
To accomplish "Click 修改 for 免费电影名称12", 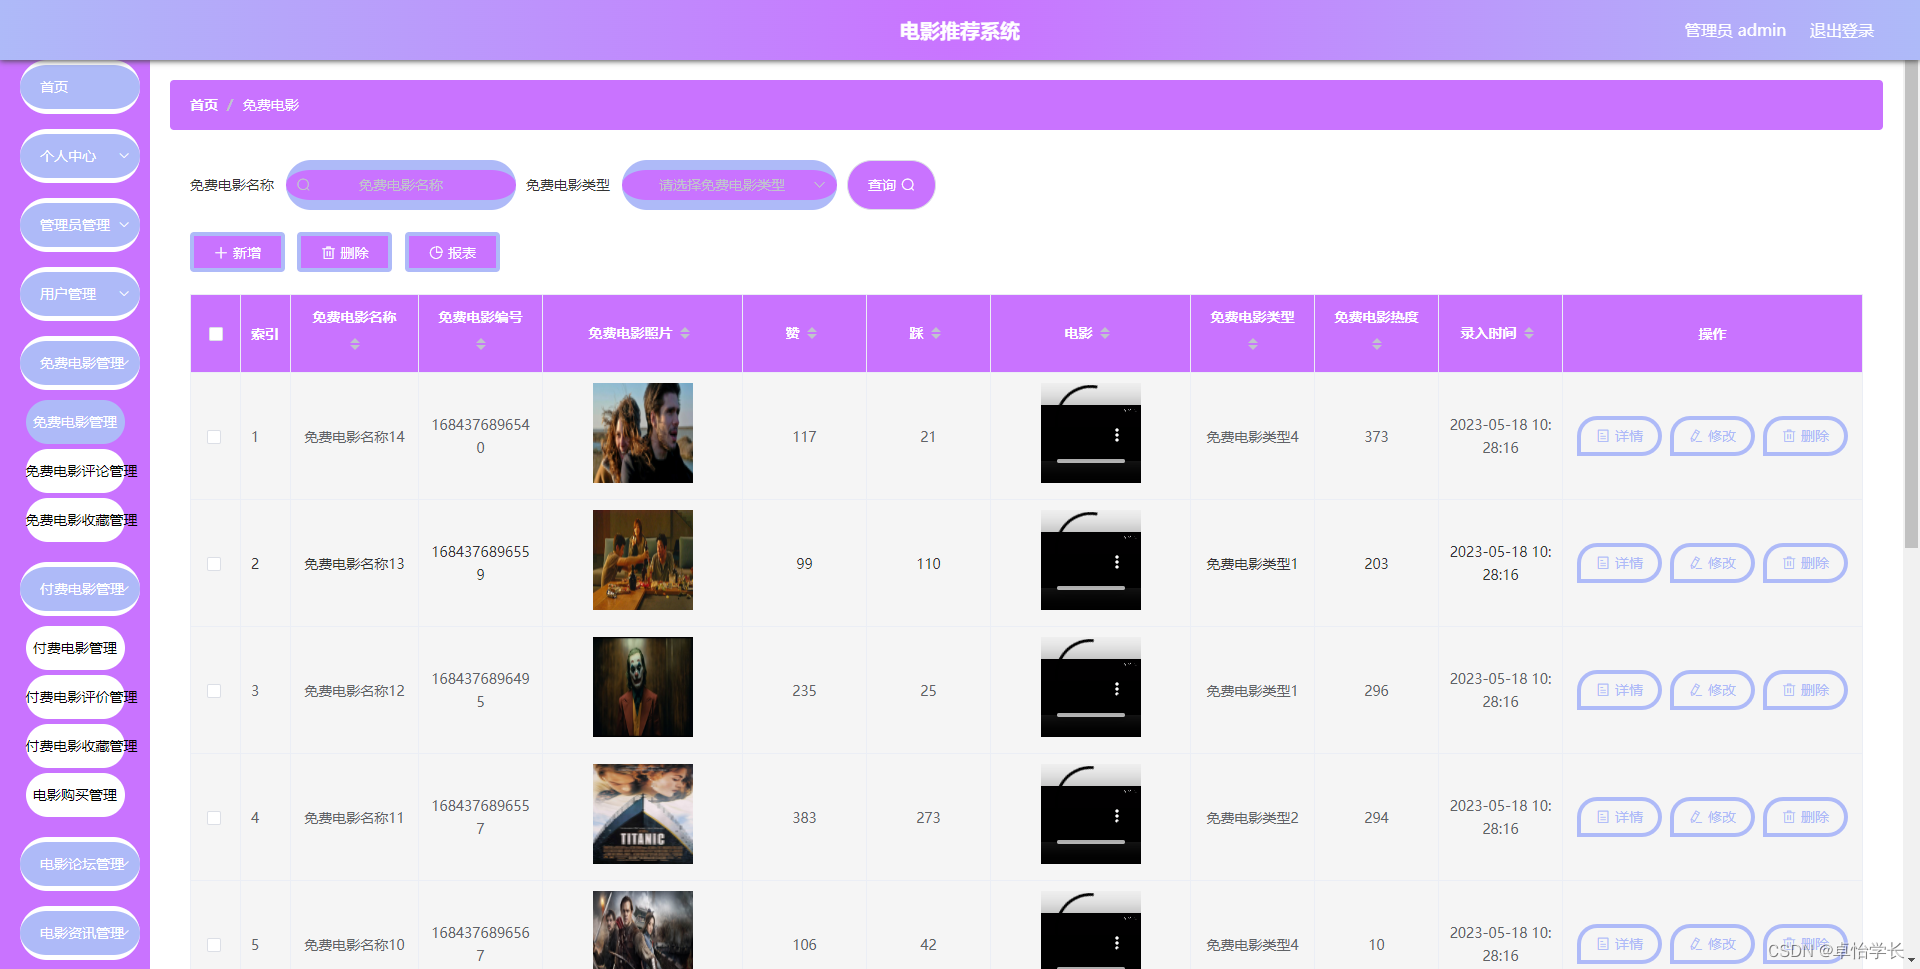I will click(x=1712, y=690).
